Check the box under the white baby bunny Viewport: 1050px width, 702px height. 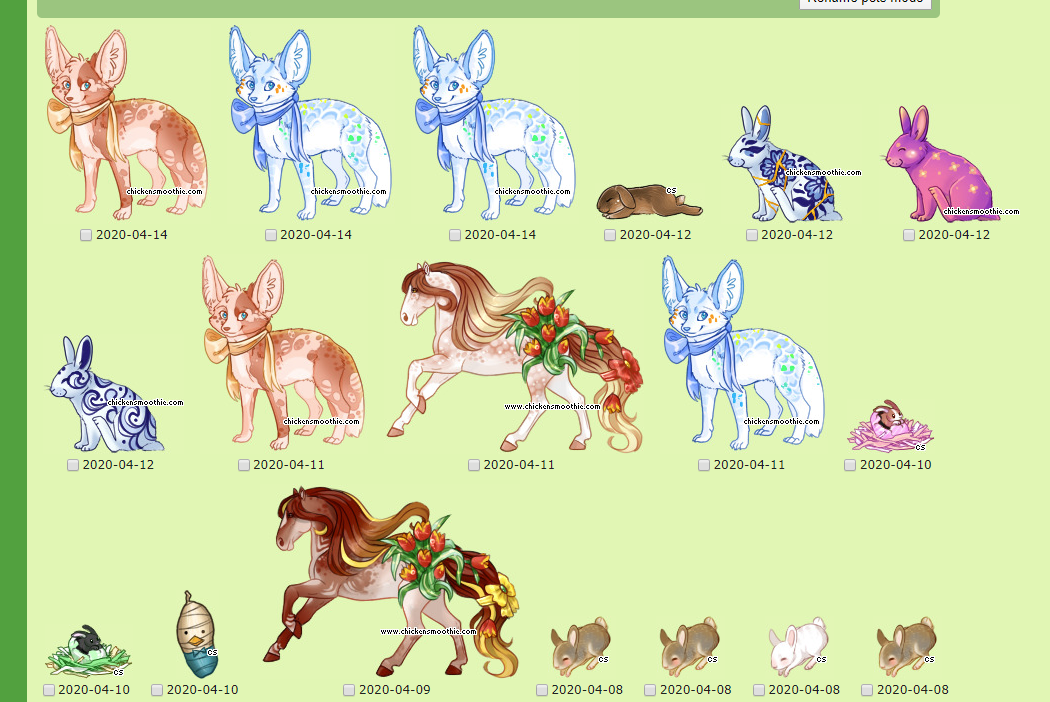[759, 690]
